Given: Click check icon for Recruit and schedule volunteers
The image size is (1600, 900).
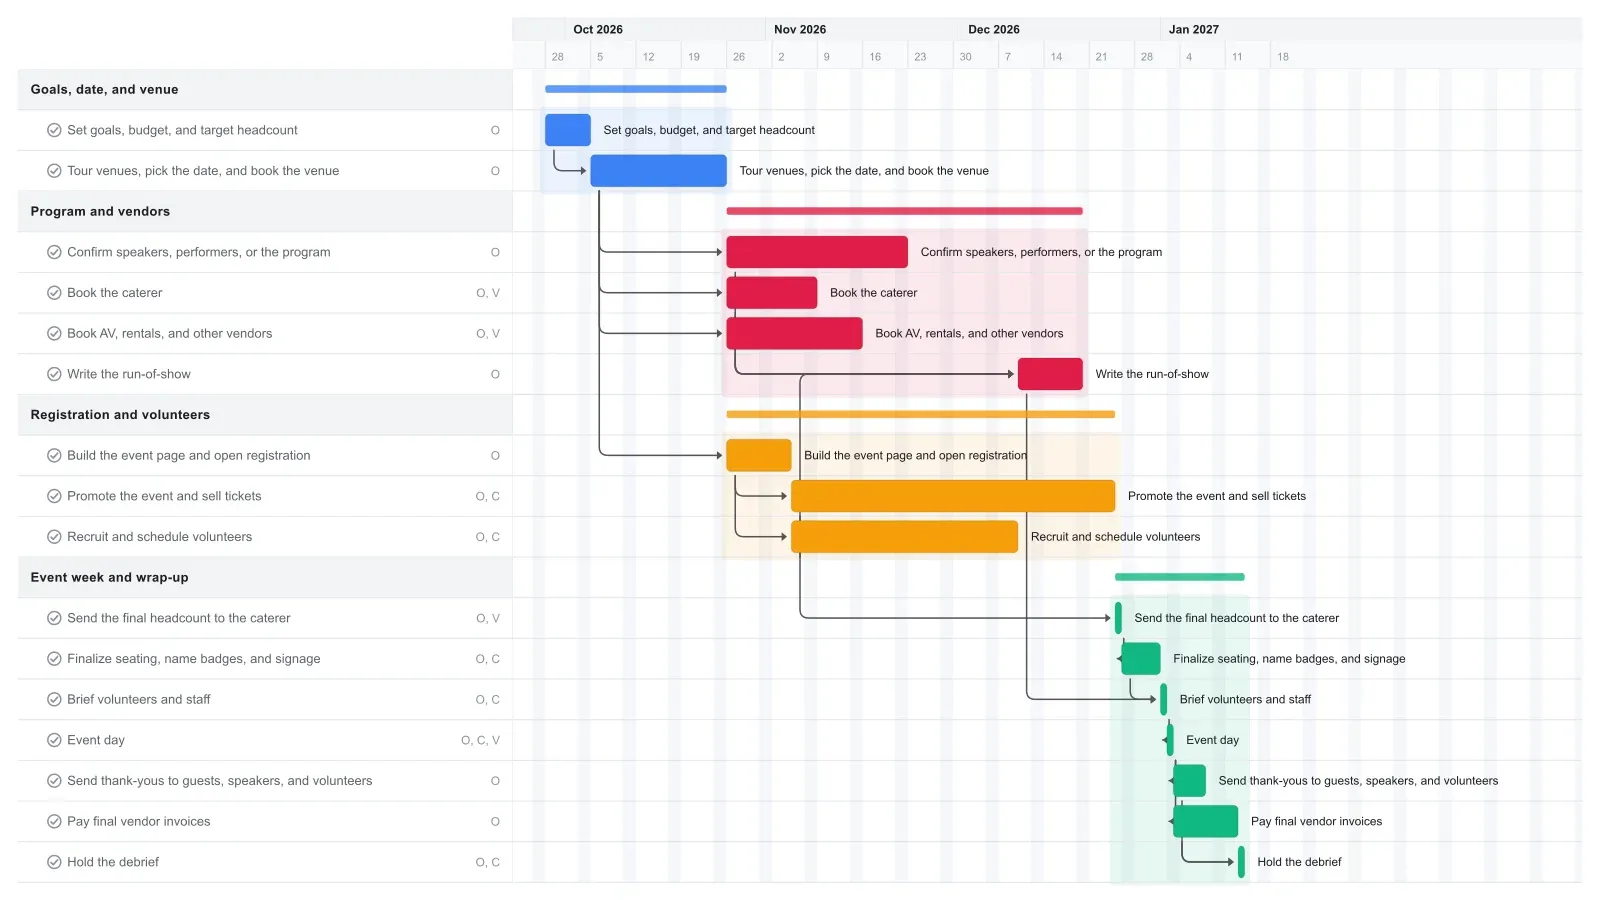Looking at the screenshot, I should [x=54, y=537].
